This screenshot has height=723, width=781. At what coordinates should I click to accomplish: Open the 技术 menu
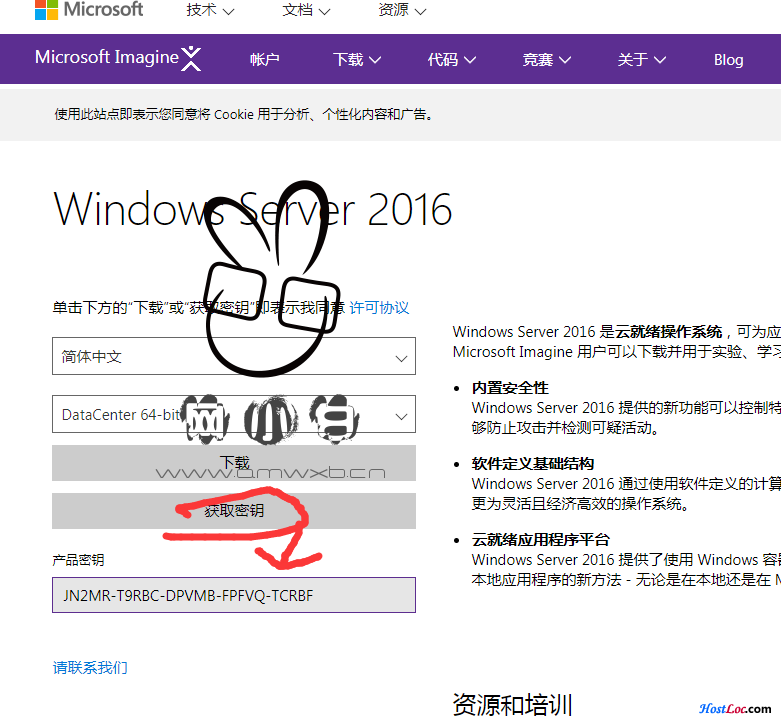[210, 10]
